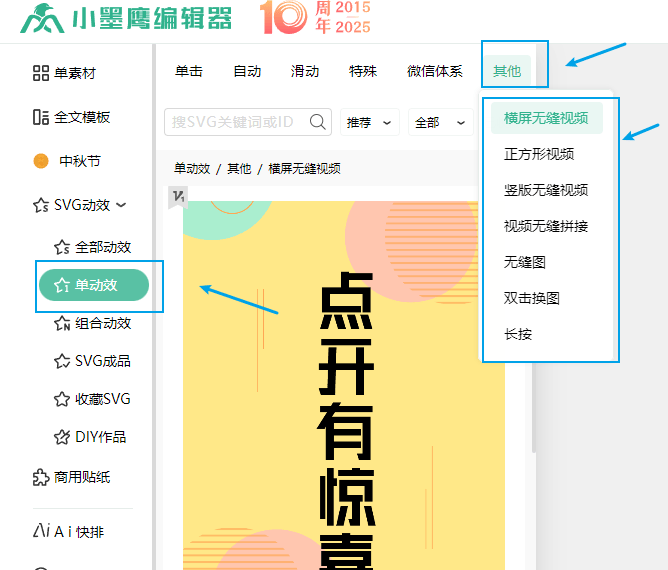Click the magnifier search icon
Image resolution: width=668 pixels, height=570 pixels.
pos(318,122)
